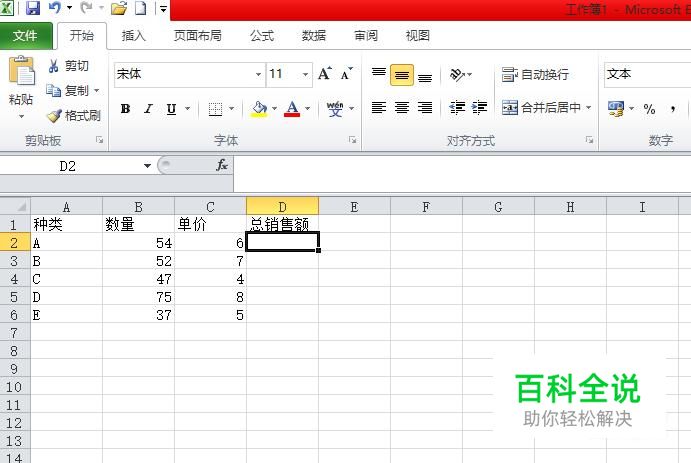
Task: Open the 字体 group dialog launcher
Action: [x=353, y=140]
